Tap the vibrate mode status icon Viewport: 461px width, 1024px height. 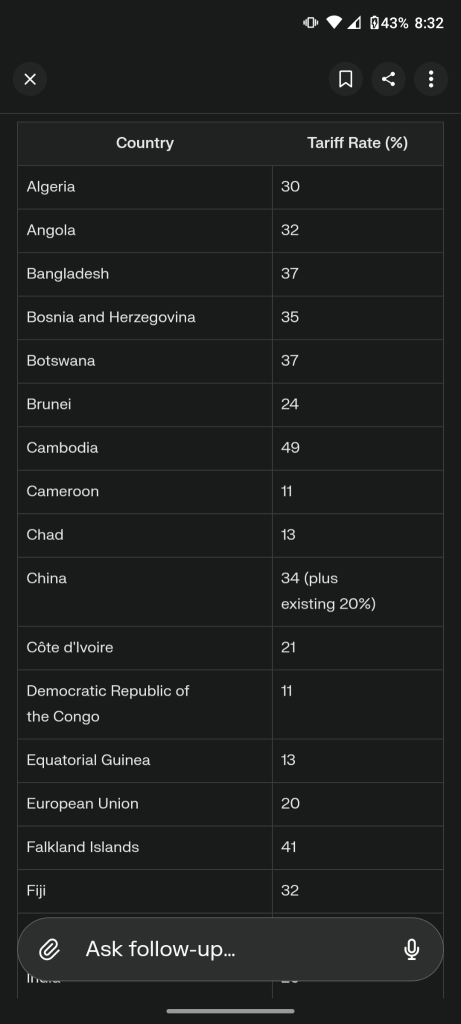pyautogui.click(x=310, y=23)
